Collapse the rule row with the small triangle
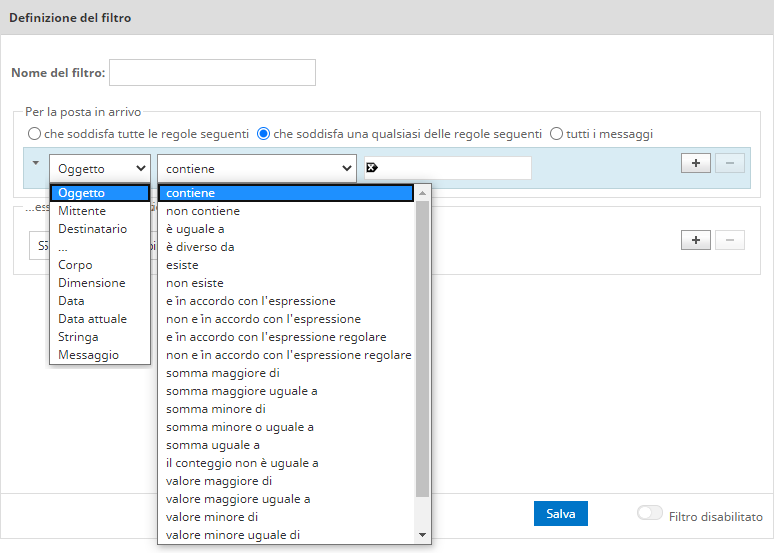This screenshot has width=775, height=553. coord(36,163)
